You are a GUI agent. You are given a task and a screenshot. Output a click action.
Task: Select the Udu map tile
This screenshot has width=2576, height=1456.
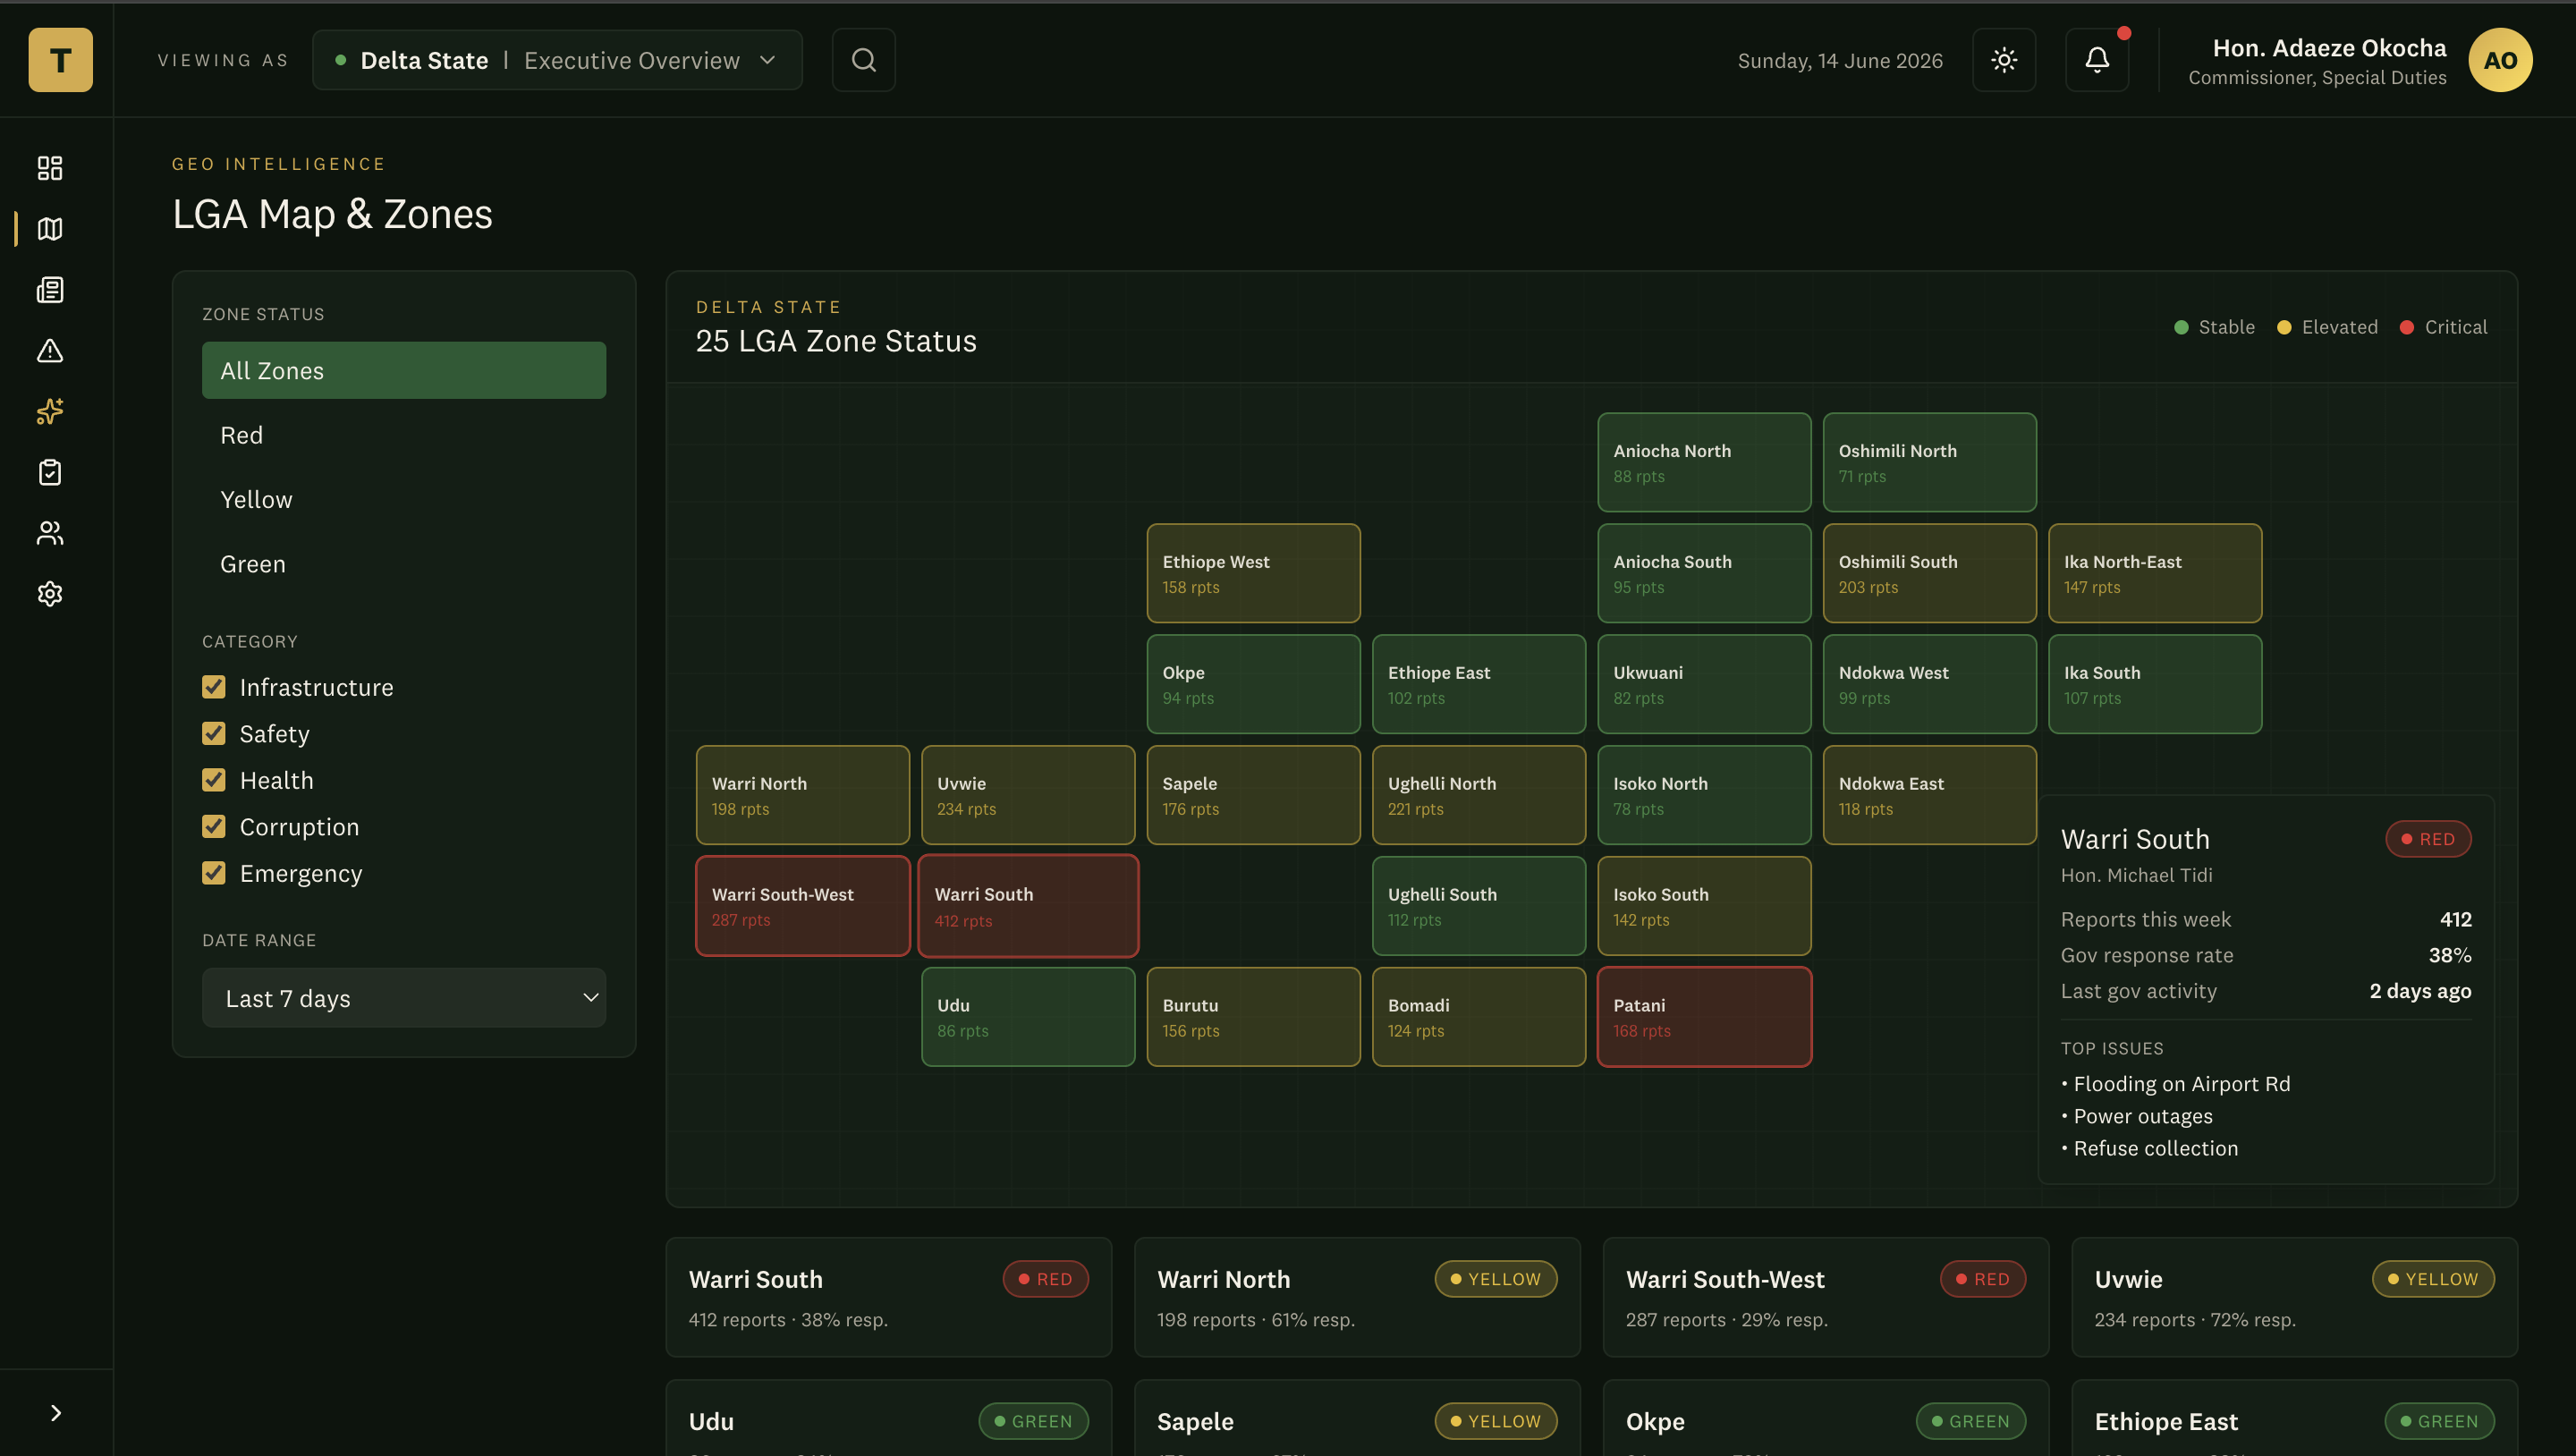pyautogui.click(x=1028, y=1017)
